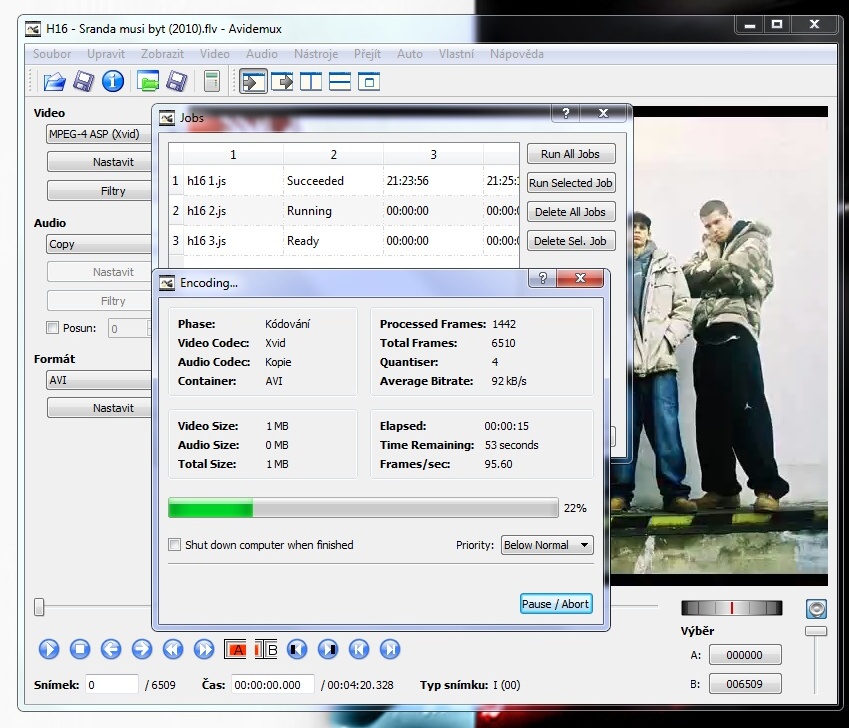Image resolution: width=849 pixels, height=728 pixels.
Task: Open the AVI format dropdown
Action: pyautogui.click(x=98, y=380)
